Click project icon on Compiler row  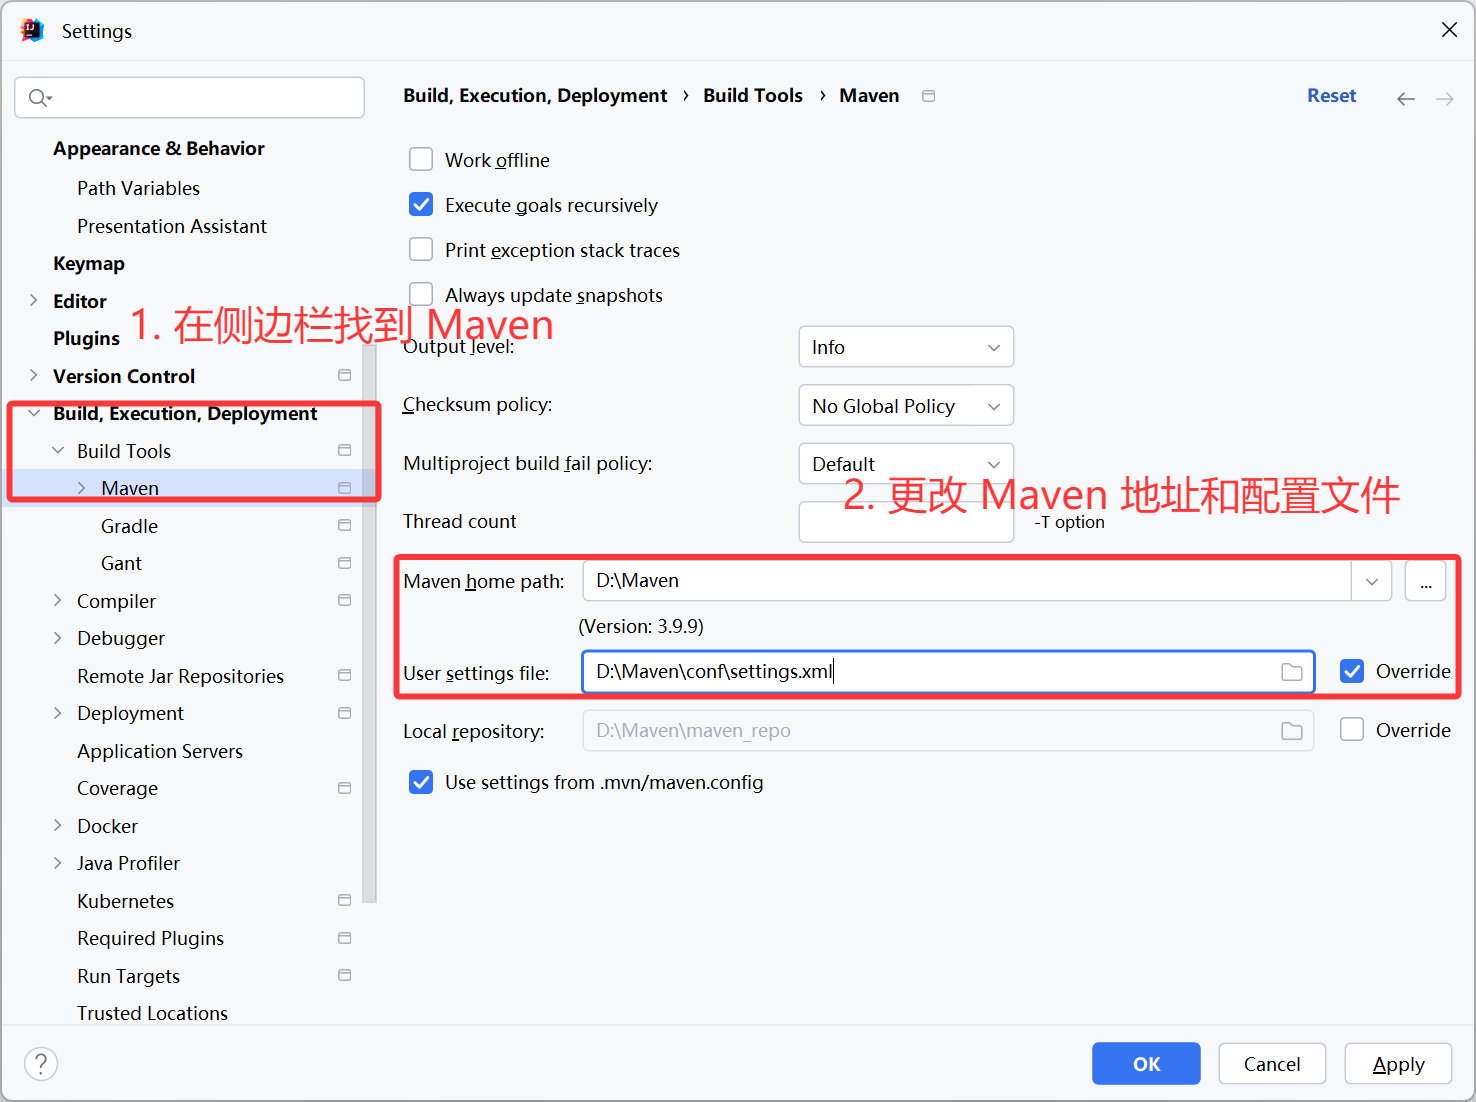(344, 600)
